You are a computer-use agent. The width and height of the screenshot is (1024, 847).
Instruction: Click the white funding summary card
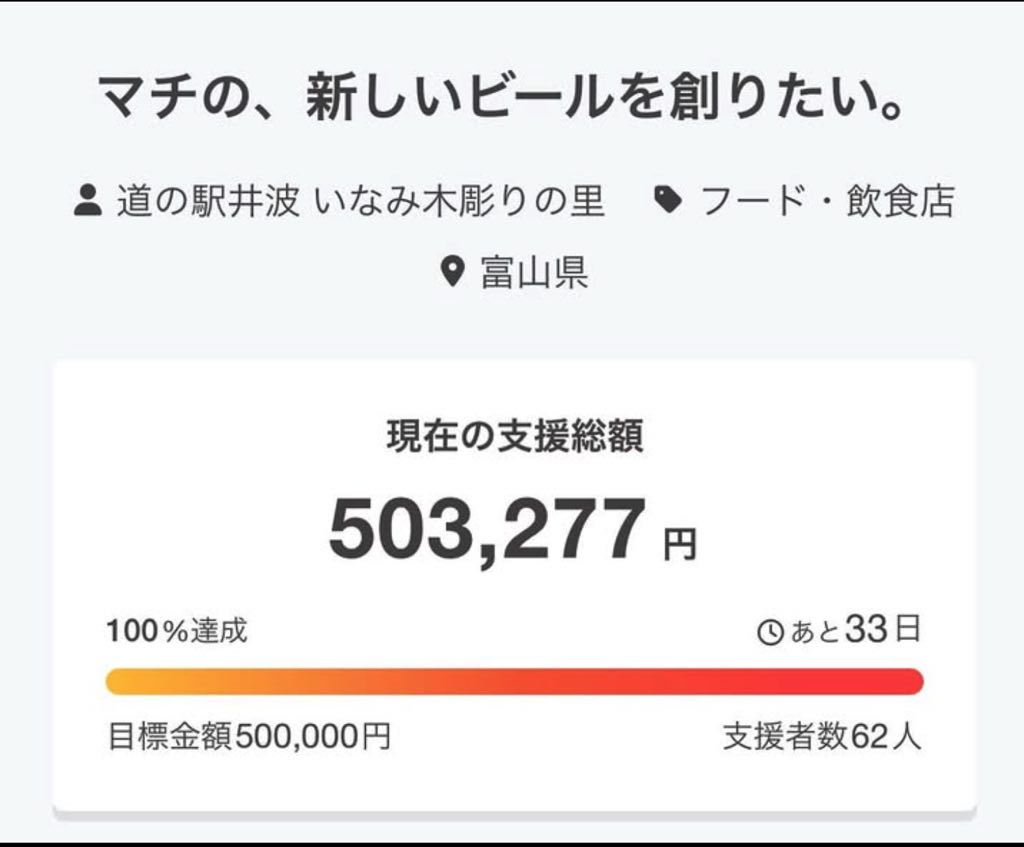(514, 586)
